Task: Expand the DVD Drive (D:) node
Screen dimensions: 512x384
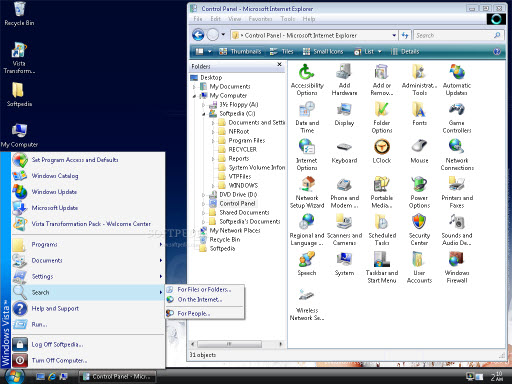Action: (204, 195)
